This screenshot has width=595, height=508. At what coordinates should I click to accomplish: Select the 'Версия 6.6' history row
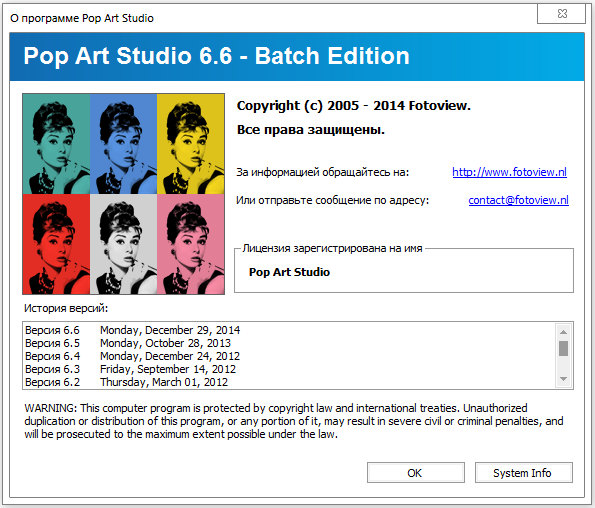click(x=289, y=330)
